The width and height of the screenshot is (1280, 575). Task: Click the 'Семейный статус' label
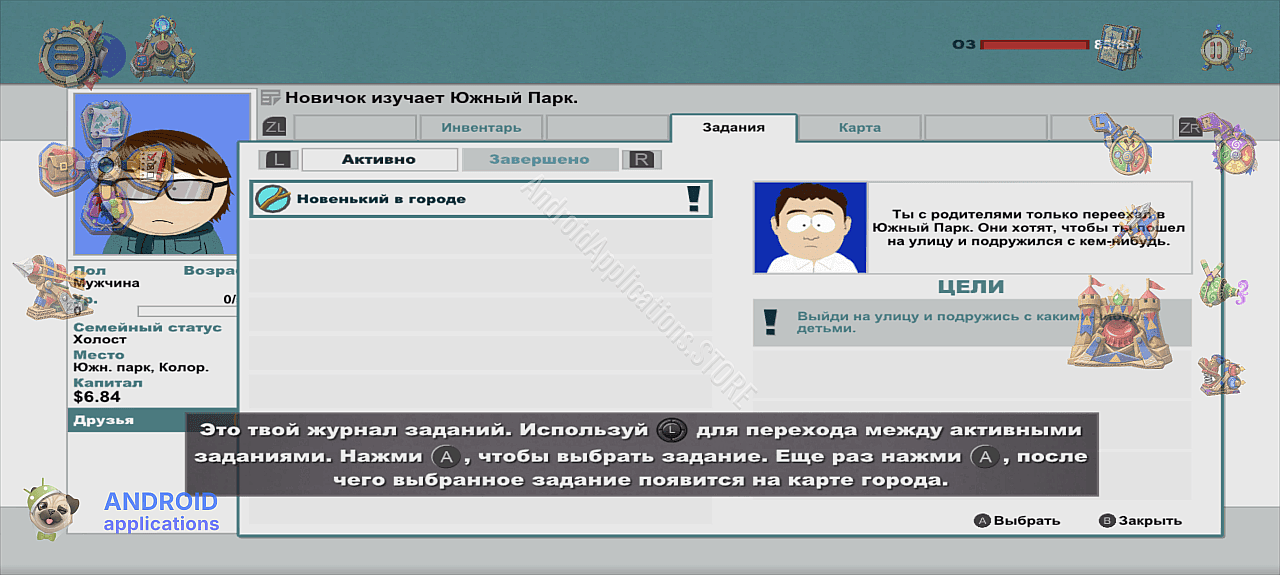coord(148,327)
